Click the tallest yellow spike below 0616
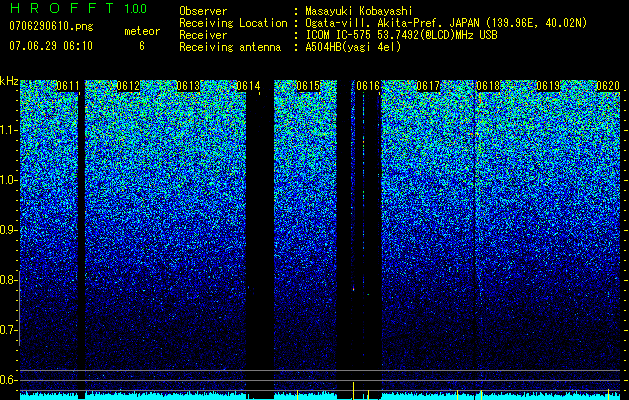 pyautogui.click(x=353, y=391)
